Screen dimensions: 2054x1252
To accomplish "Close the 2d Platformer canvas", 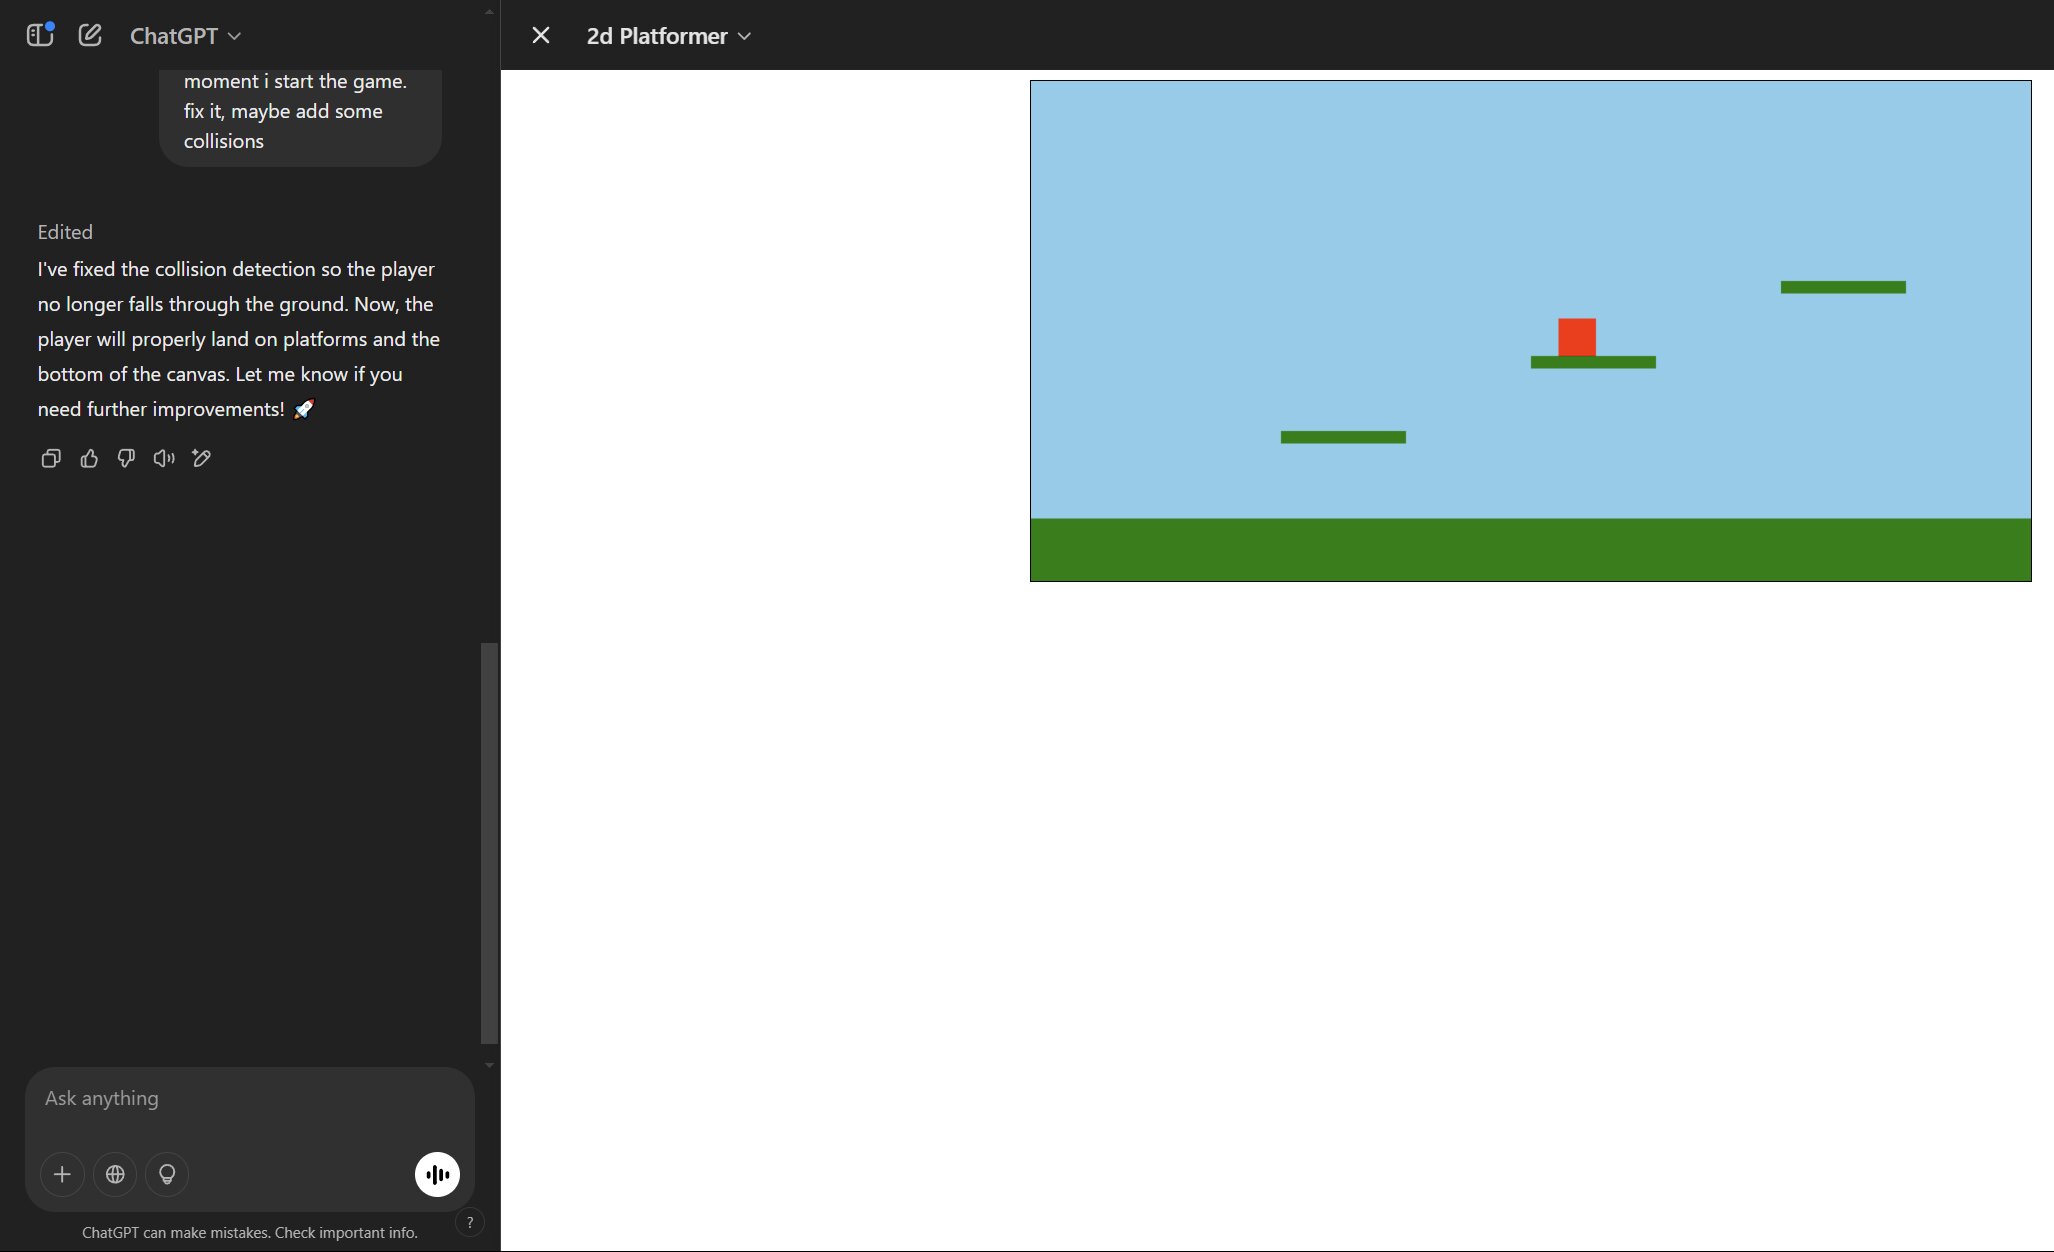I will point(541,36).
